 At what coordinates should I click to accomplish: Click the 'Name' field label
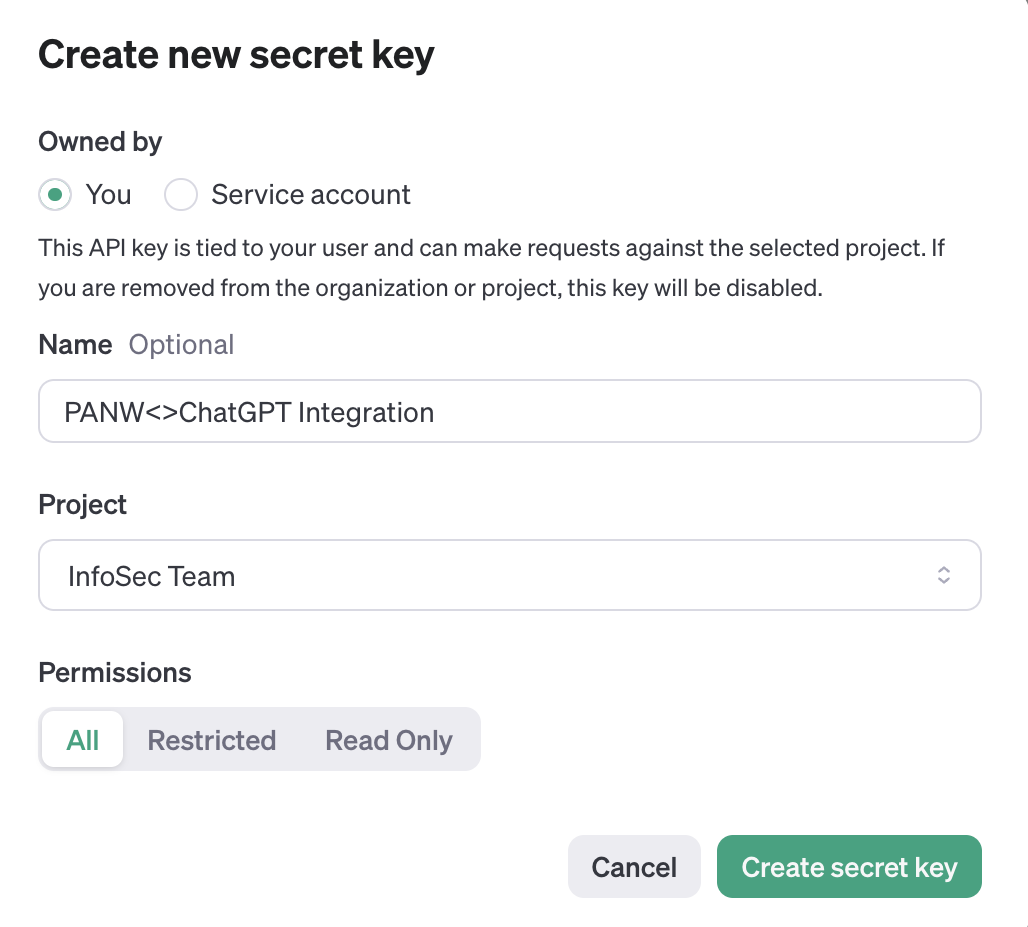click(75, 345)
